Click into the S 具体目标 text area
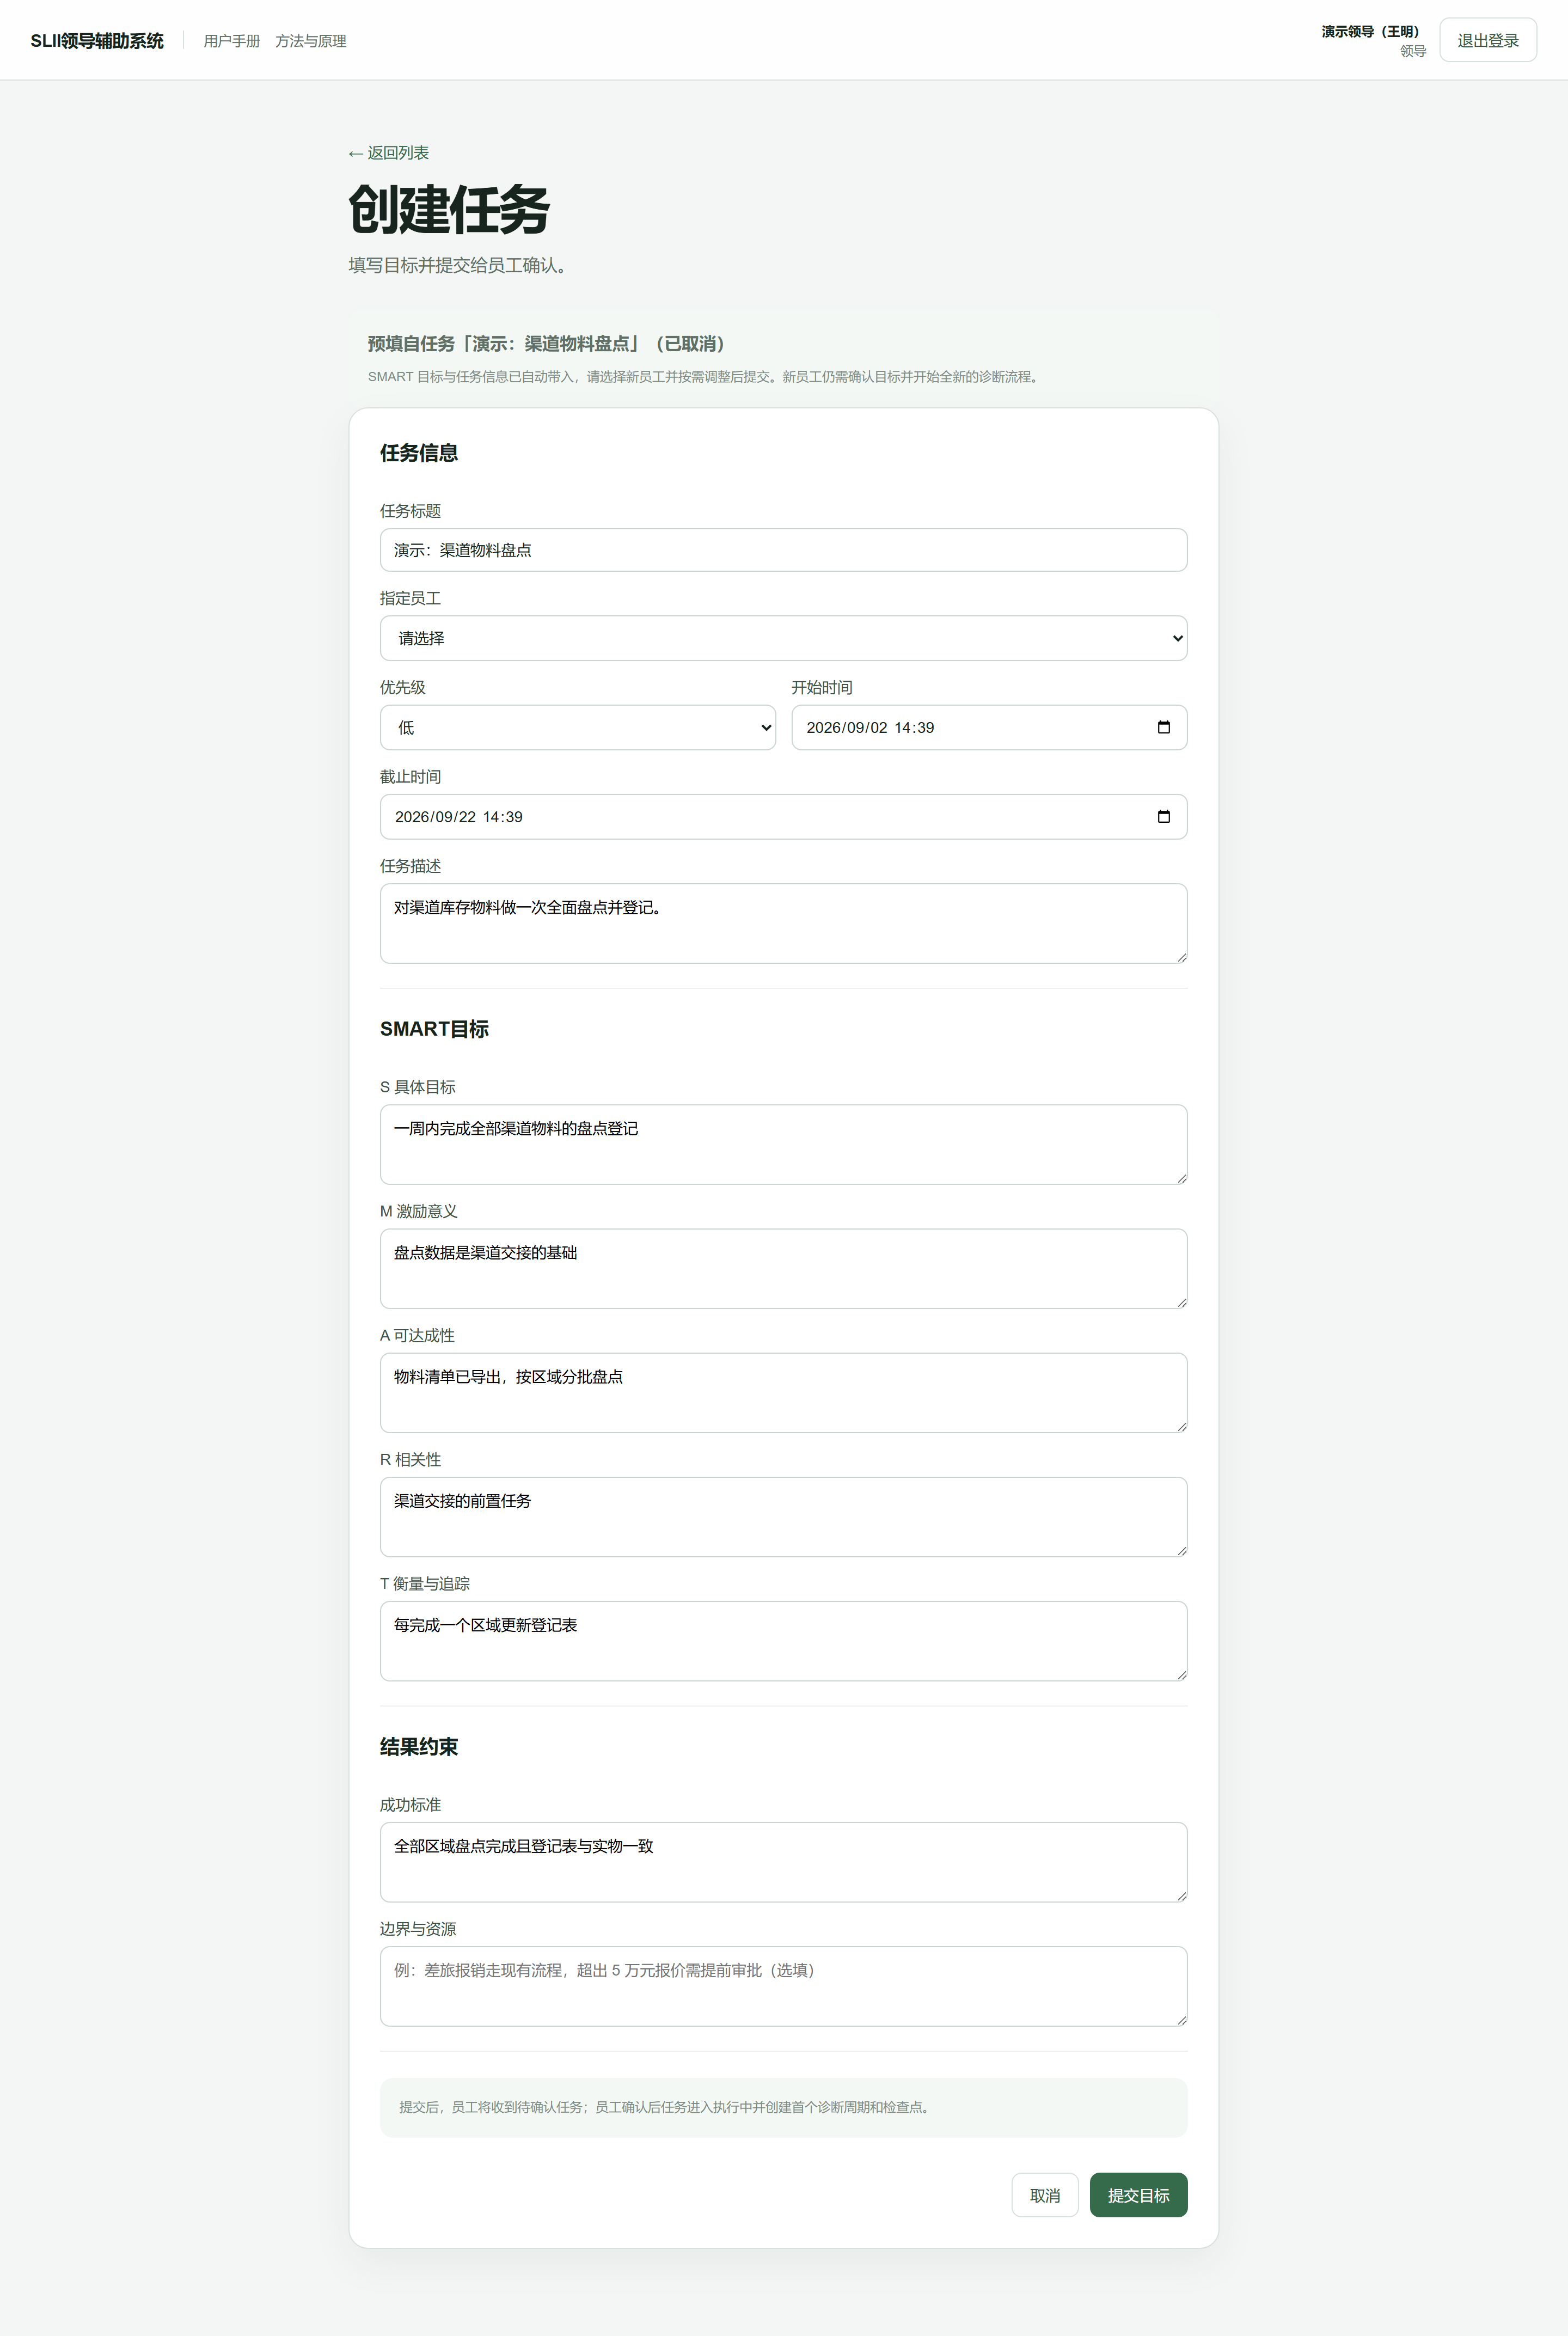 [x=783, y=1144]
